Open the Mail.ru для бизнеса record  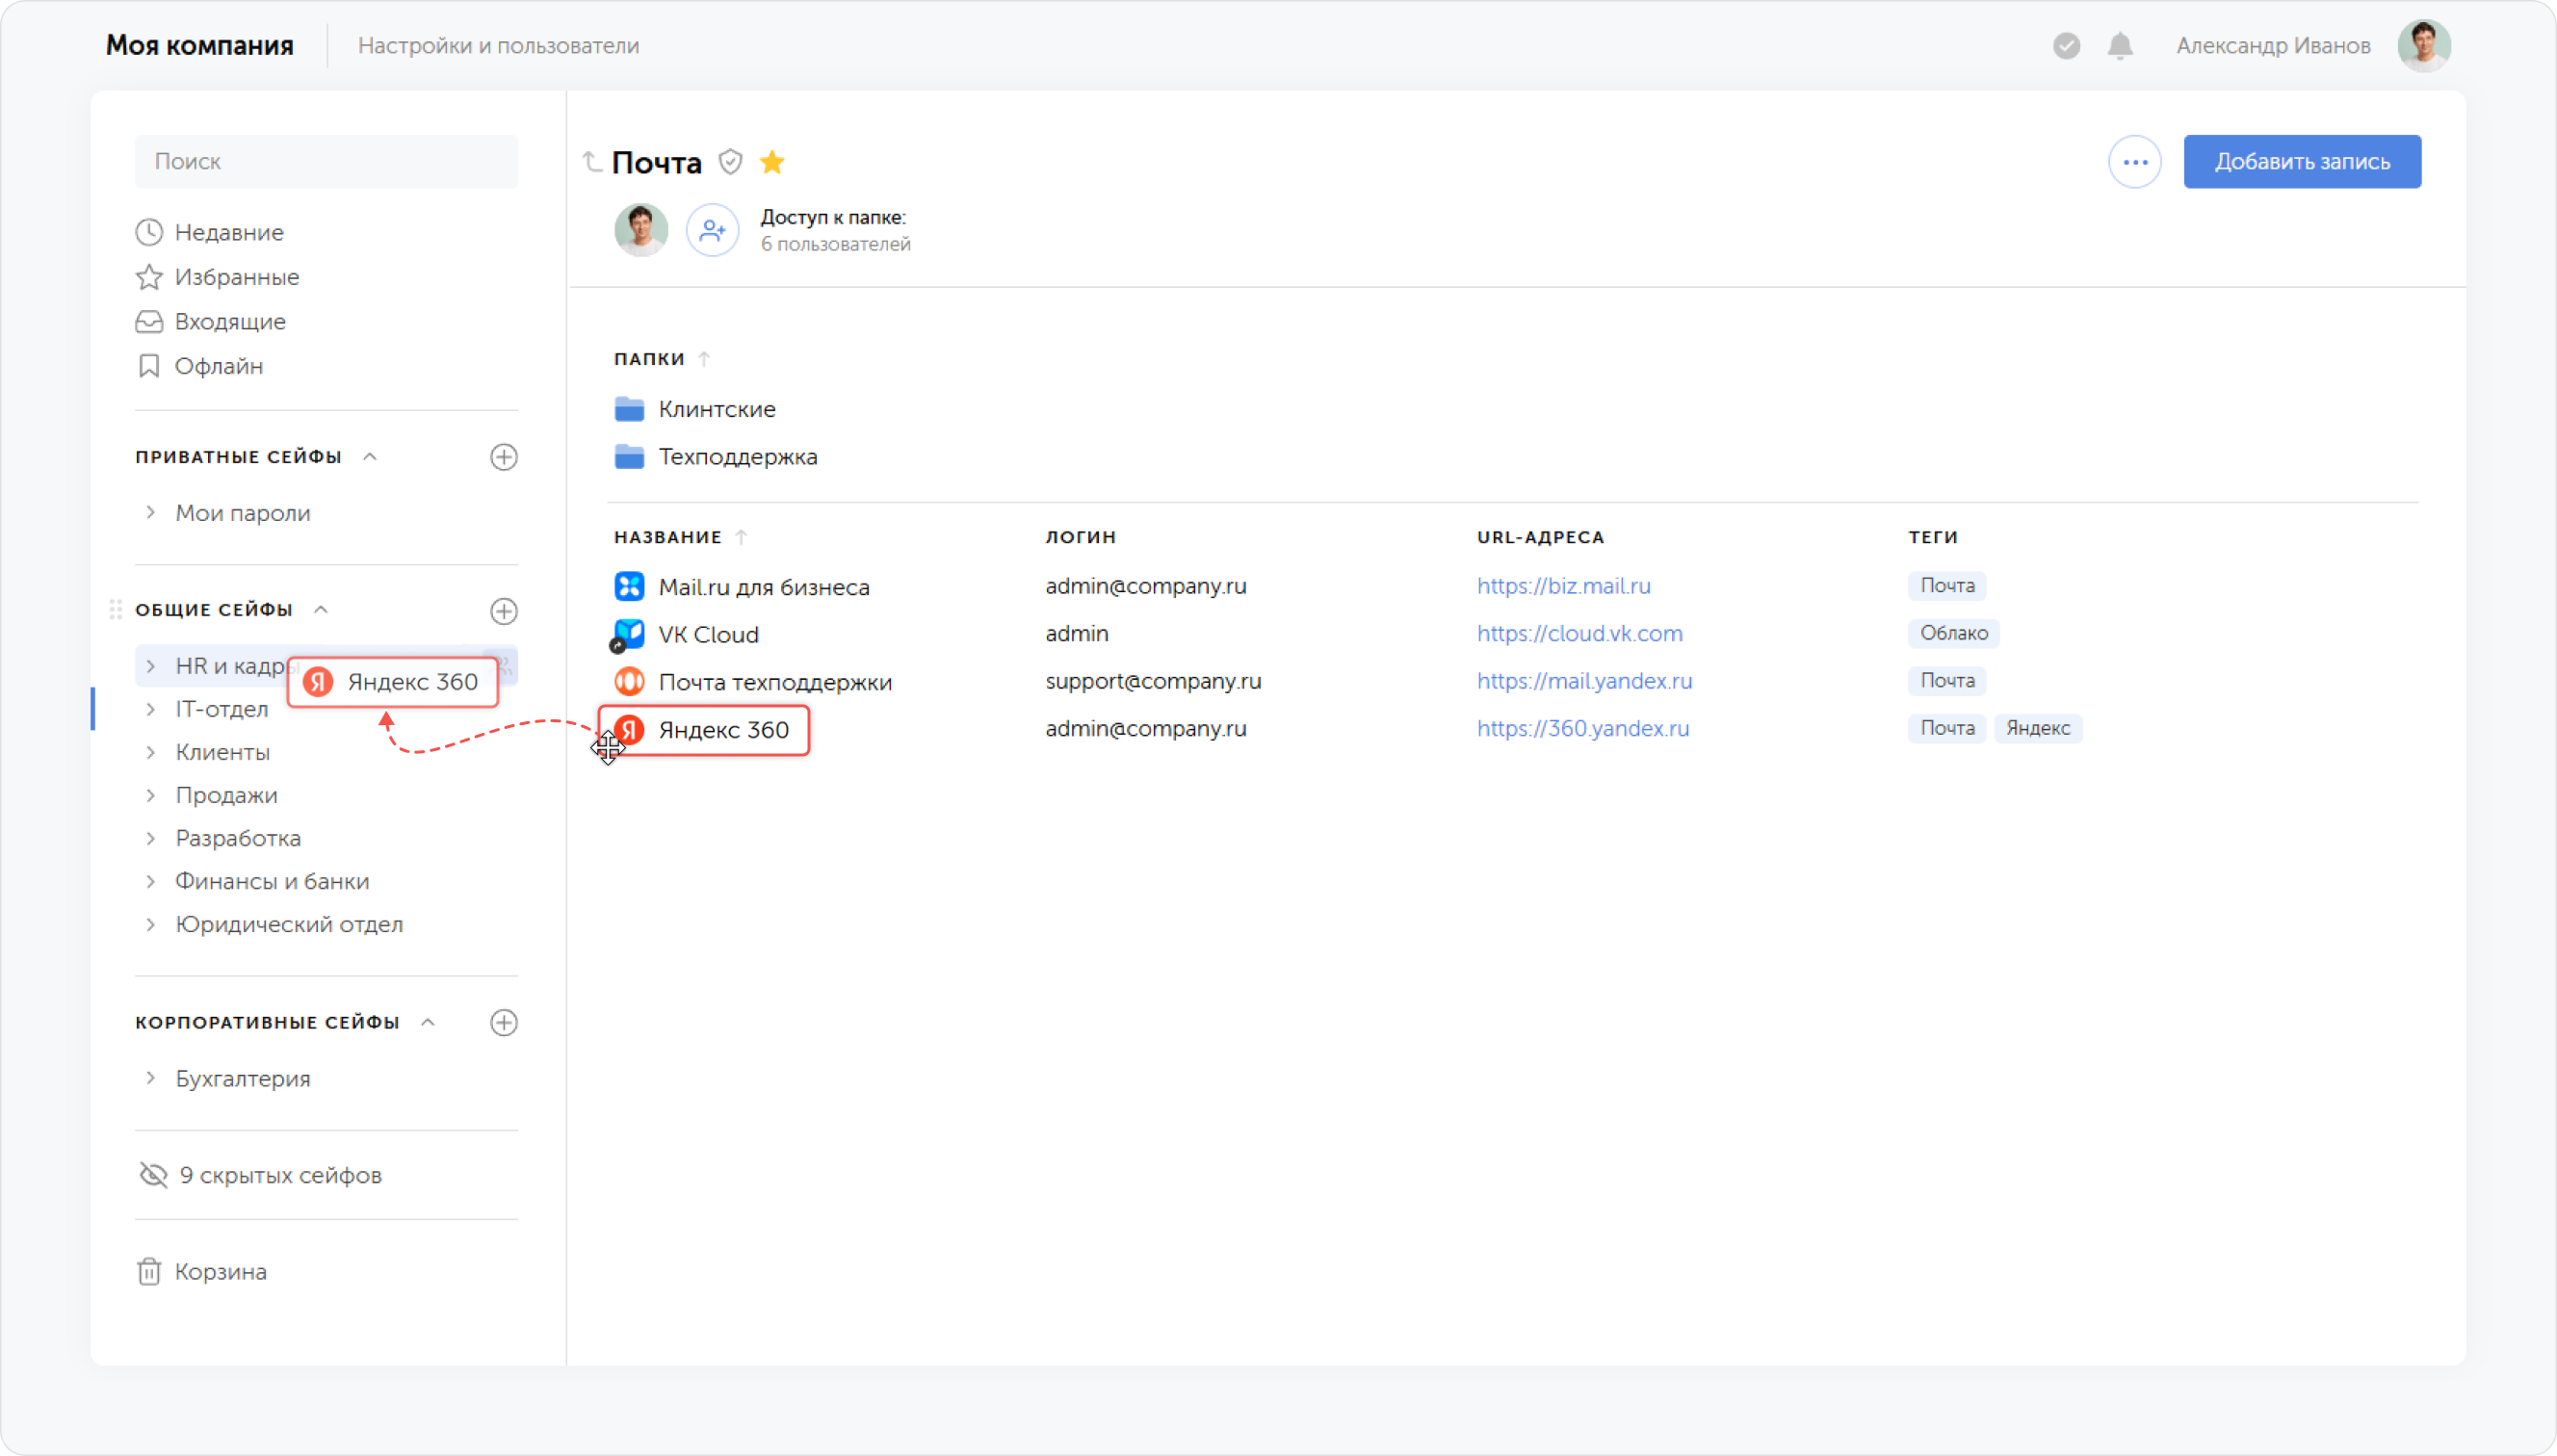point(742,587)
